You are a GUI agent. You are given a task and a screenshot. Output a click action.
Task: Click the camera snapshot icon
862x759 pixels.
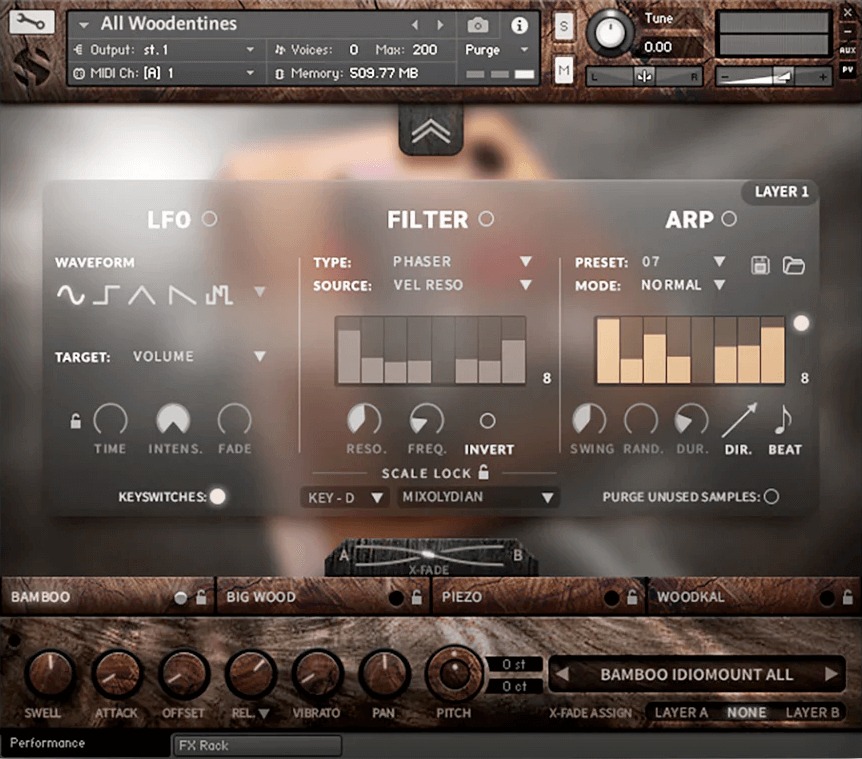(478, 25)
